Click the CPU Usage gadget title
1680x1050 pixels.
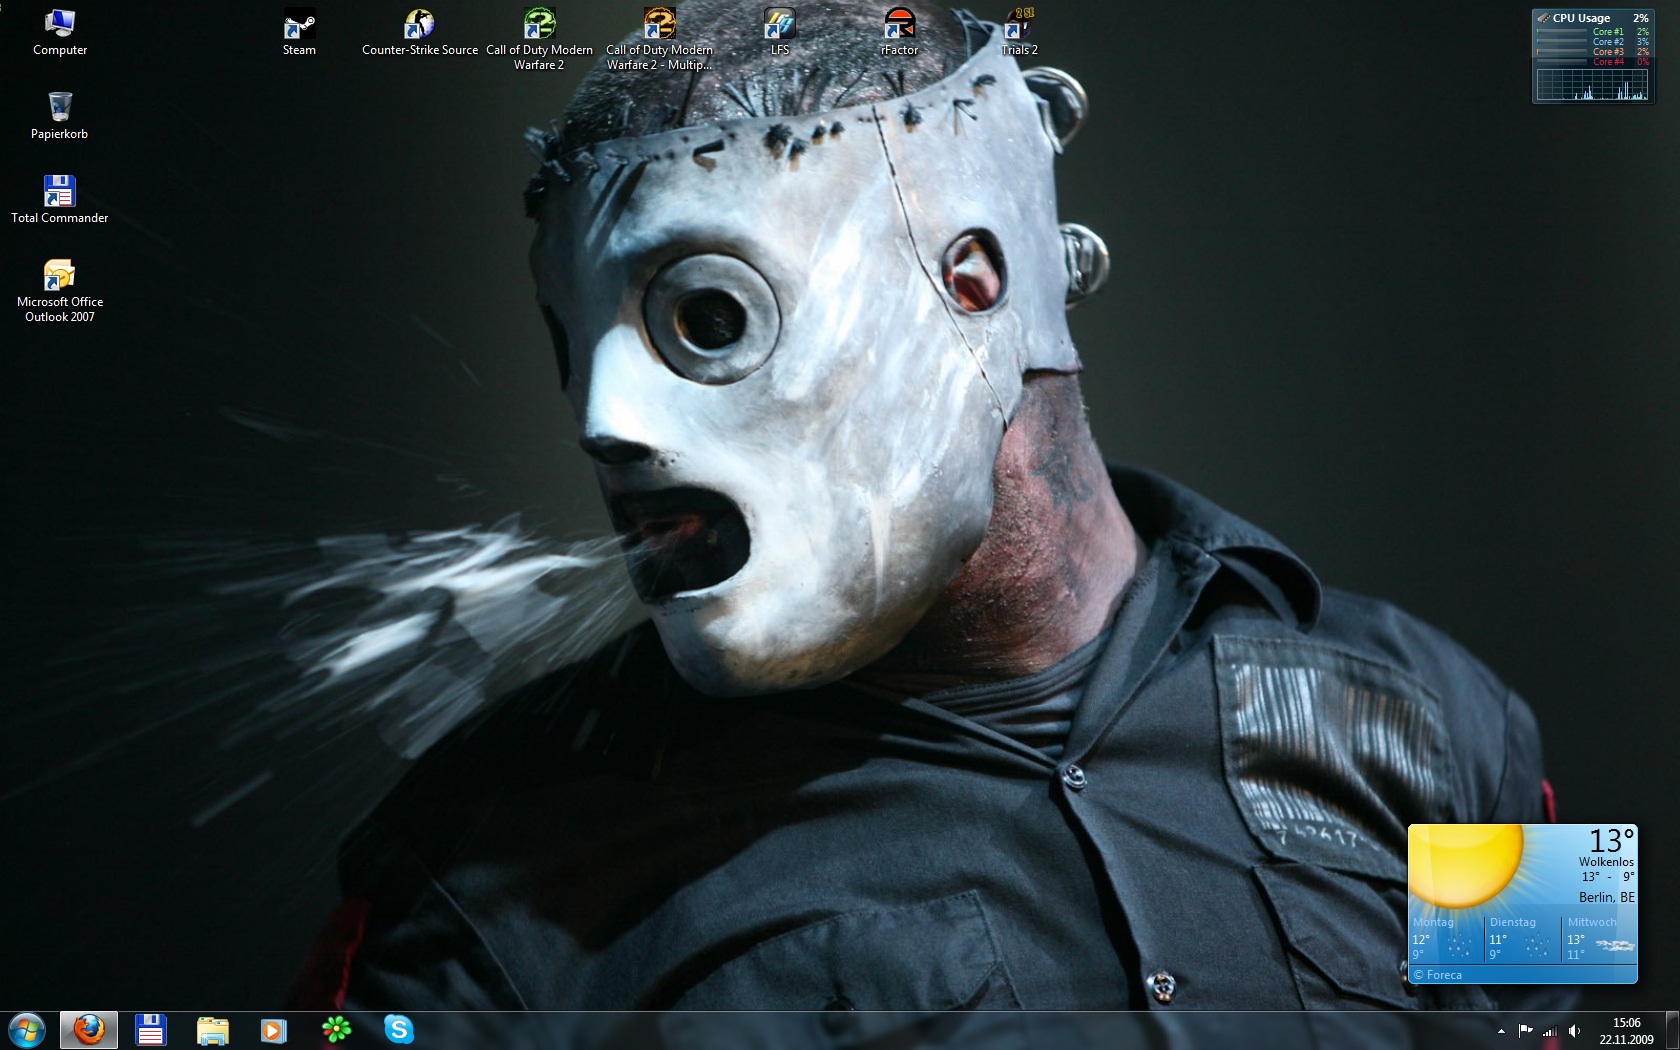pyautogui.click(x=1581, y=18)
